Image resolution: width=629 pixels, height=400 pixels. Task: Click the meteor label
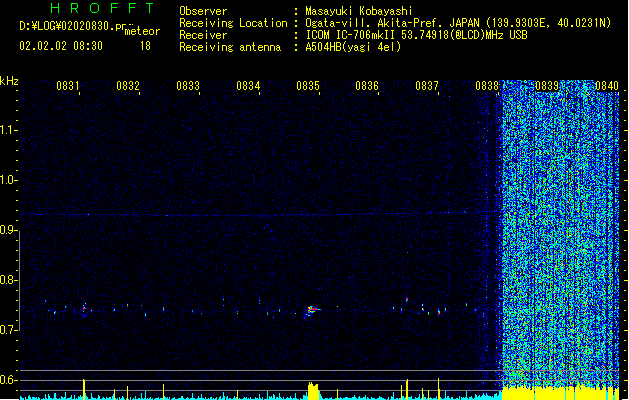tap(142, 31)
